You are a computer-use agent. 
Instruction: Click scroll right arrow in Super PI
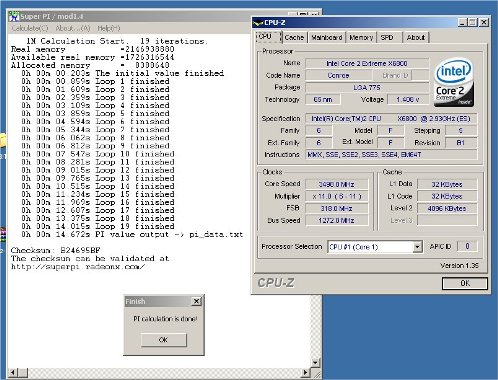(x=306, y=373)
